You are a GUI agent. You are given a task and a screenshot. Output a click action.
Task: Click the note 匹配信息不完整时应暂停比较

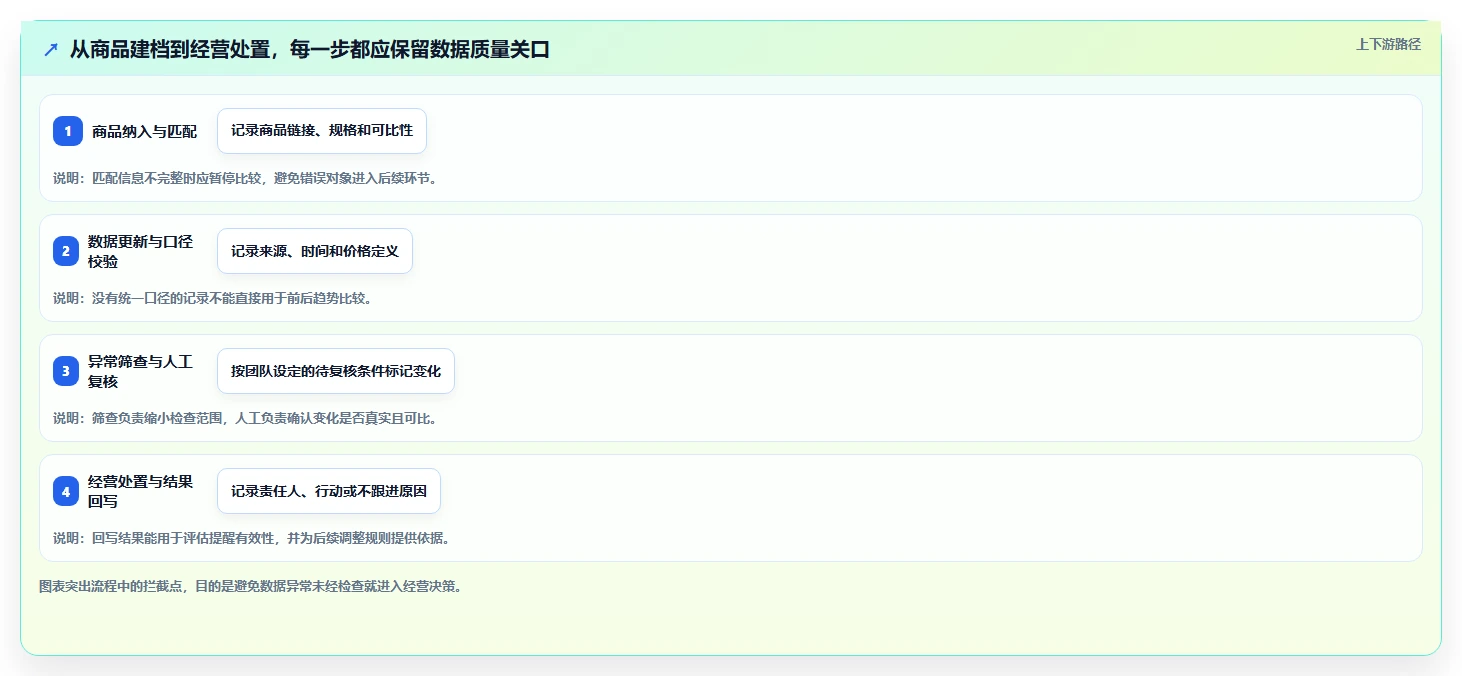click(245, 178)
